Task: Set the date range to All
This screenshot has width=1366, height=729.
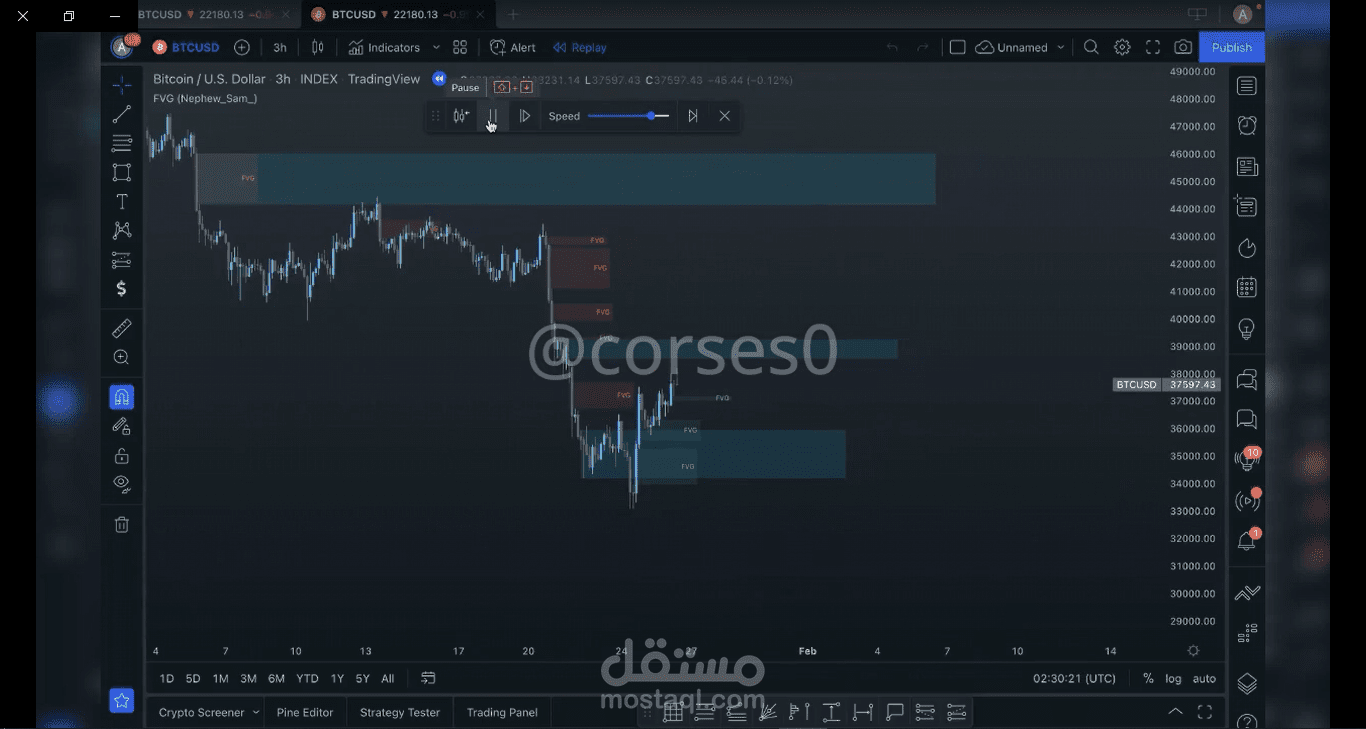Action: coord(387,678)
